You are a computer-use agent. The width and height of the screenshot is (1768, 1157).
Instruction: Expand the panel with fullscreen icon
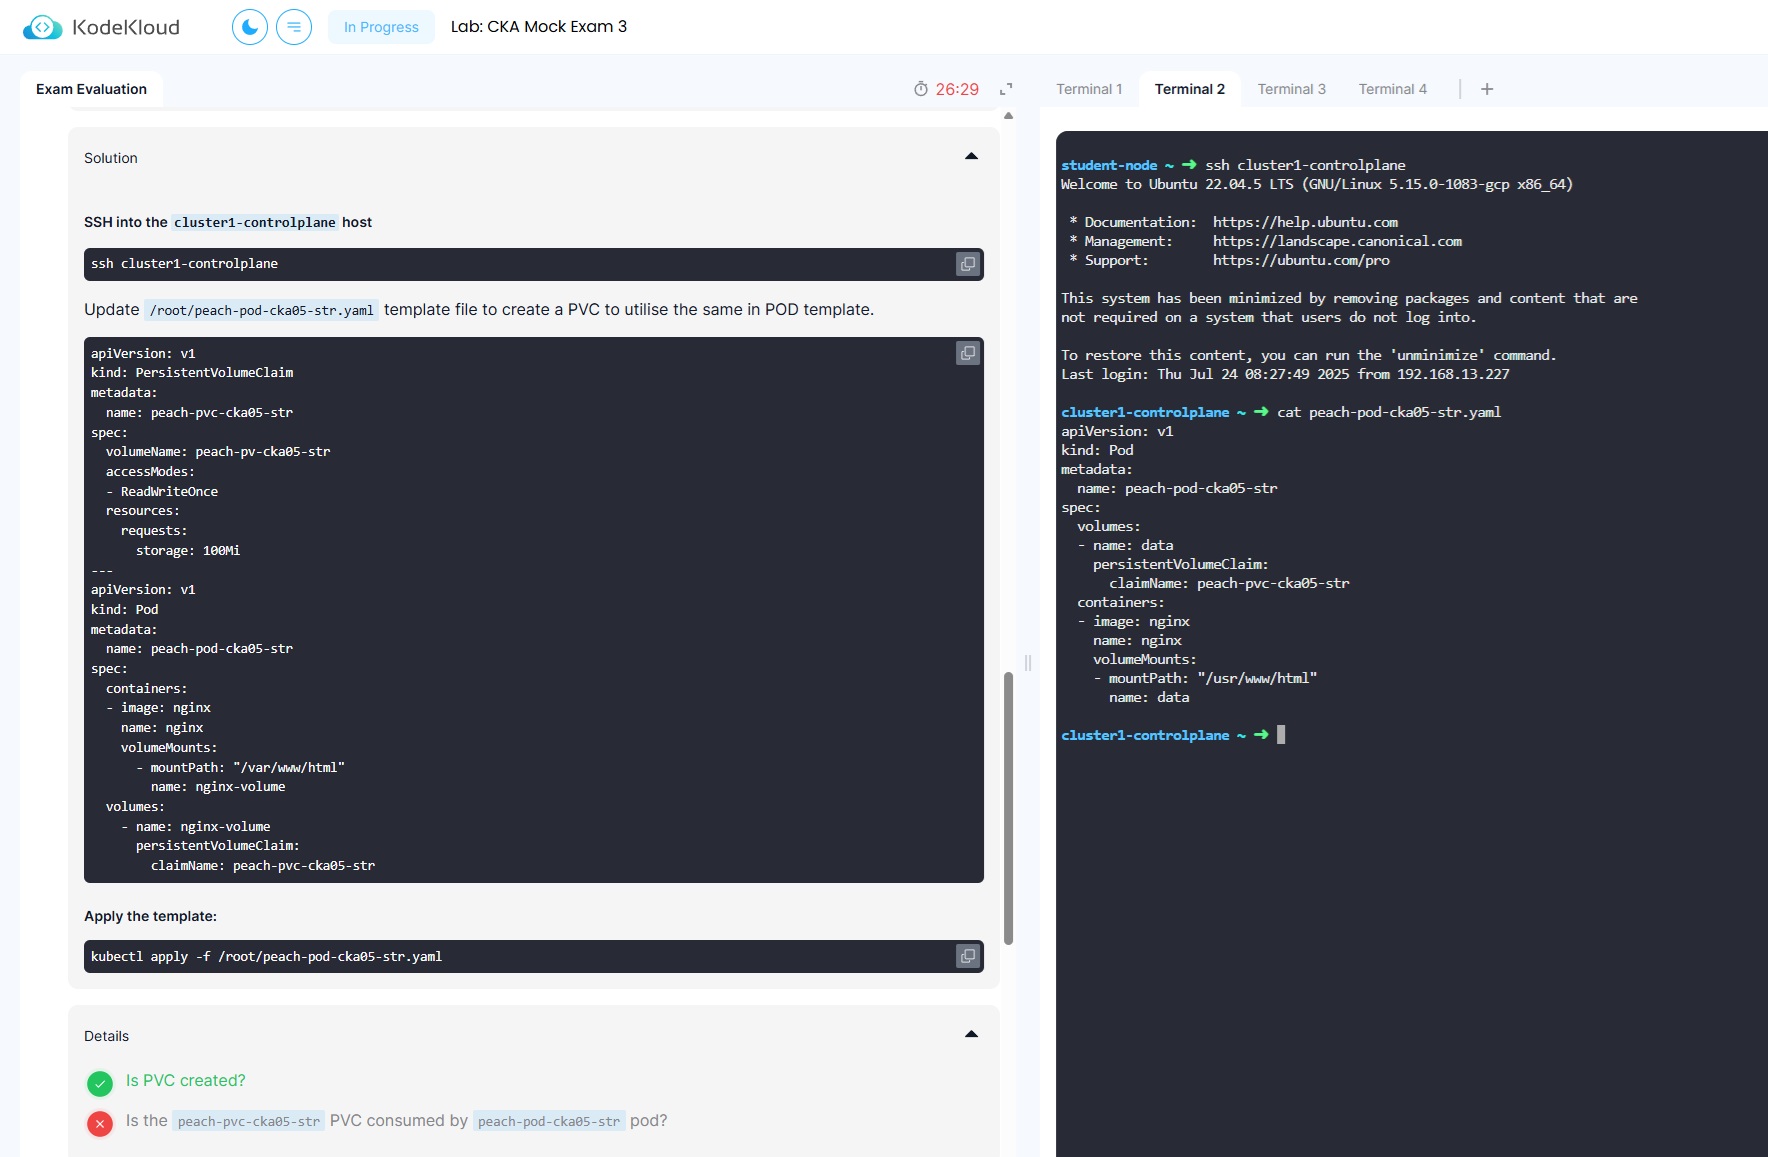[1006, 89]
